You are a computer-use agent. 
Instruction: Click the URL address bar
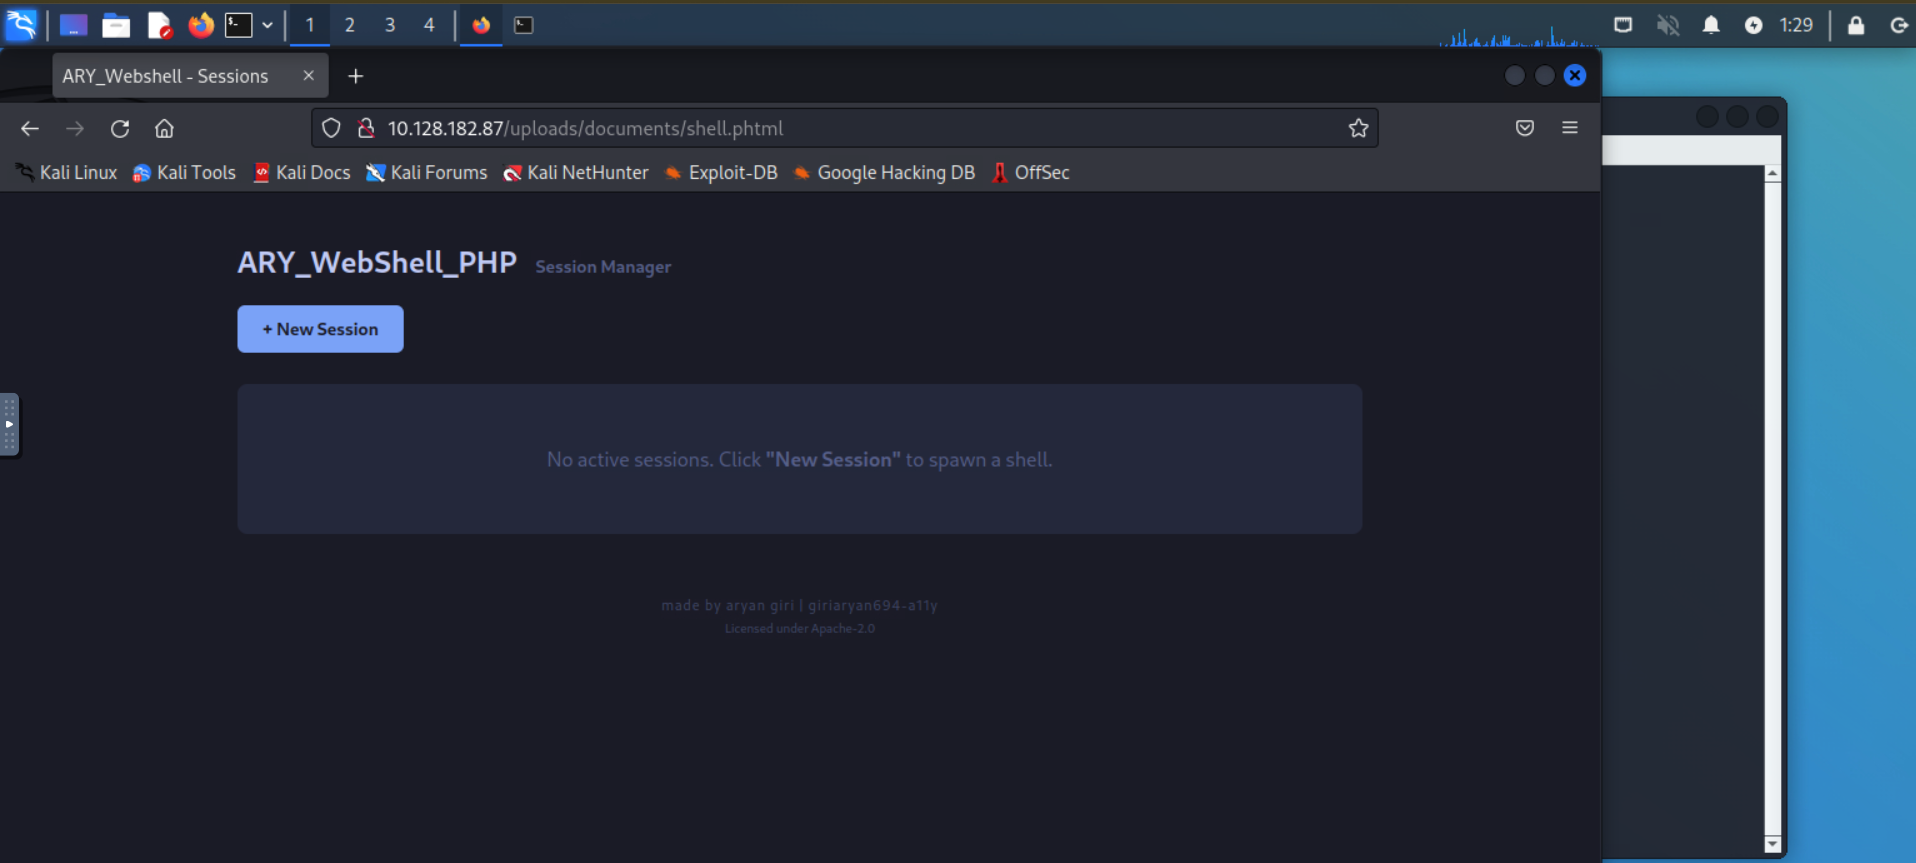point(845,128)
